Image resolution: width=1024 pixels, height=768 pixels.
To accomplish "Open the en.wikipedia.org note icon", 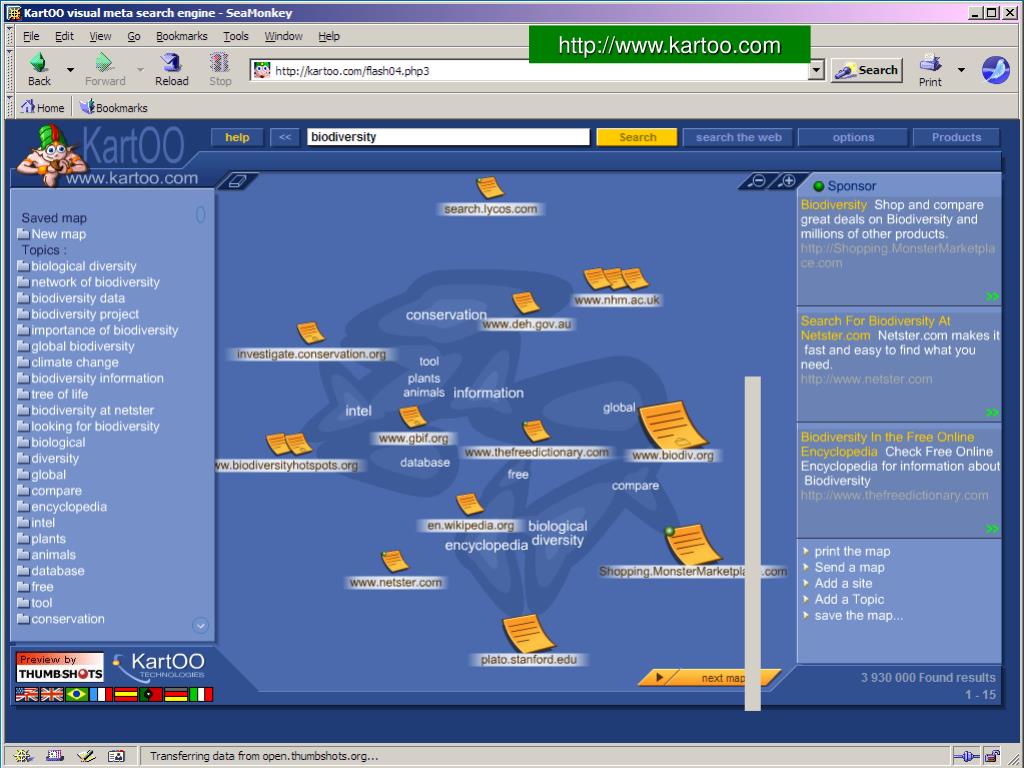I will [x=470, y=504].
